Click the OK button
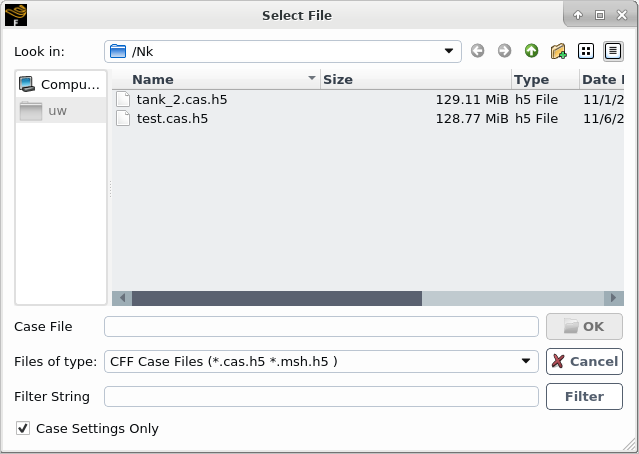 click(x=584, y=326)
